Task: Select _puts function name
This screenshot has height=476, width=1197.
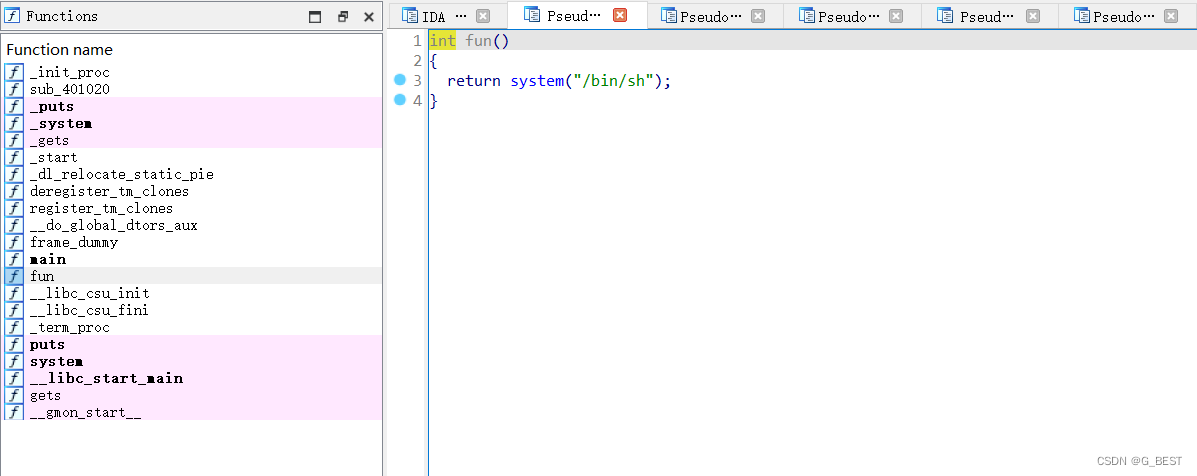Action: 52,107
